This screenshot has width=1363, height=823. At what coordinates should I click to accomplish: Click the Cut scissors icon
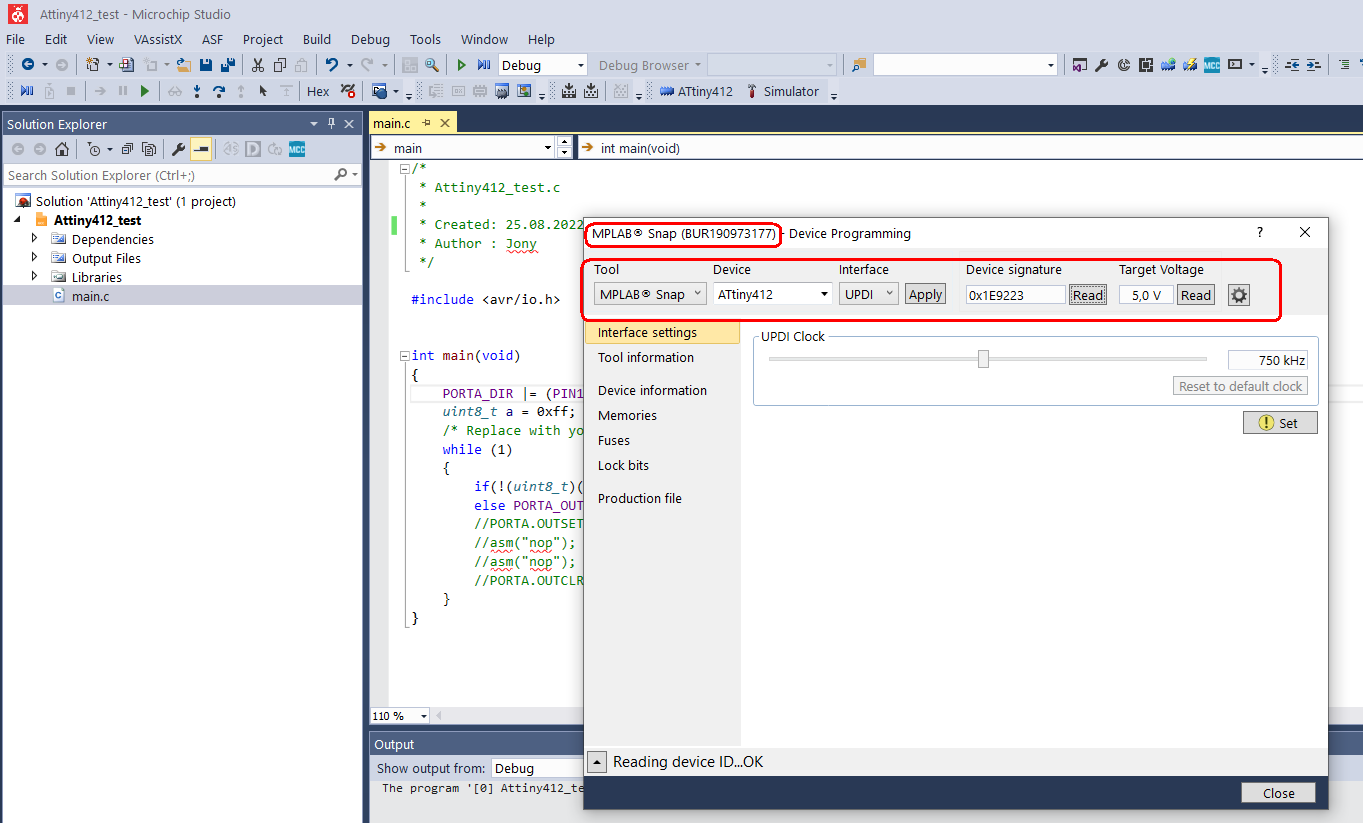257,65
